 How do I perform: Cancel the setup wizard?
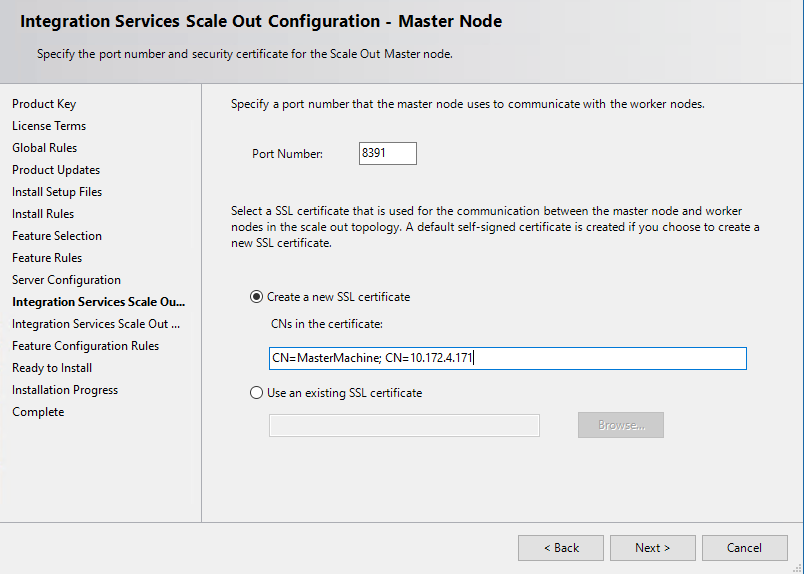click(744, 548)
